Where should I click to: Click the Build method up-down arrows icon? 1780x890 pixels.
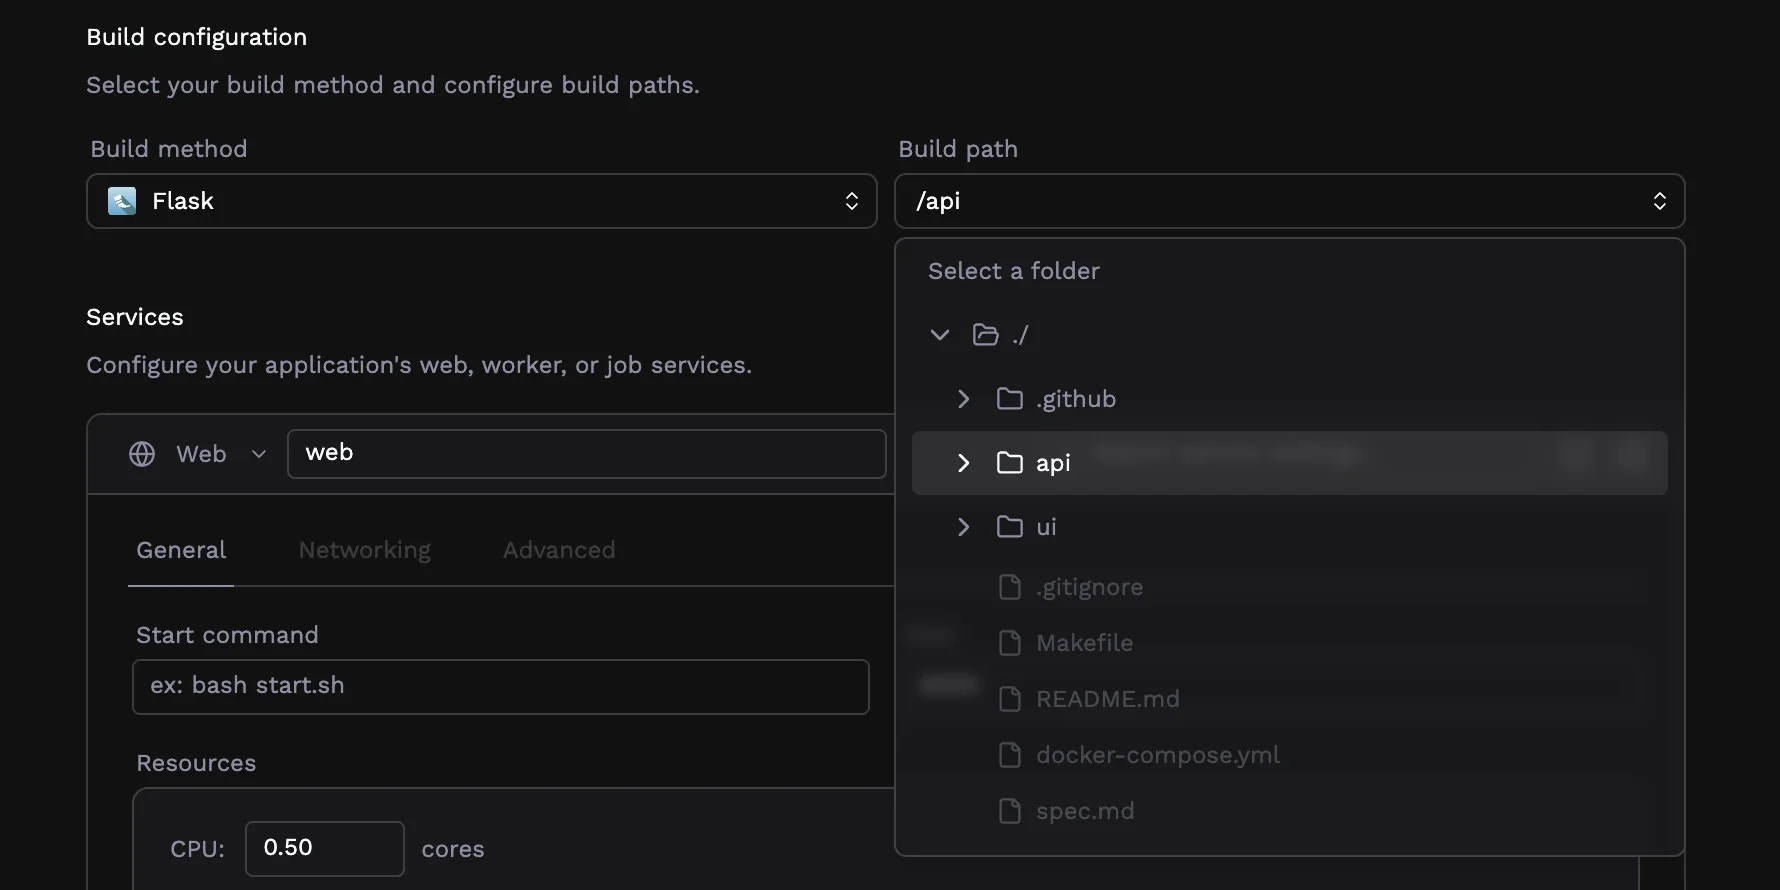coord(851,201)
